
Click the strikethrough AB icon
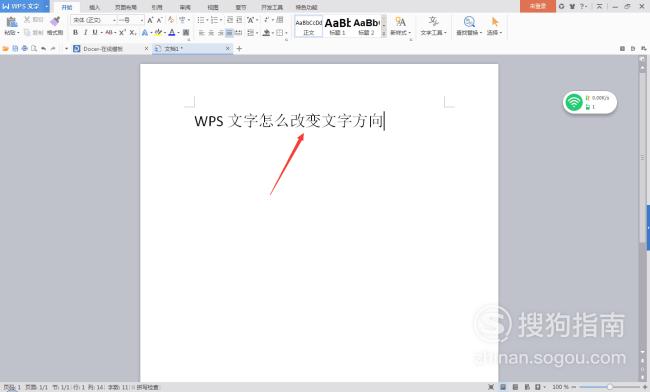(109, 32)
